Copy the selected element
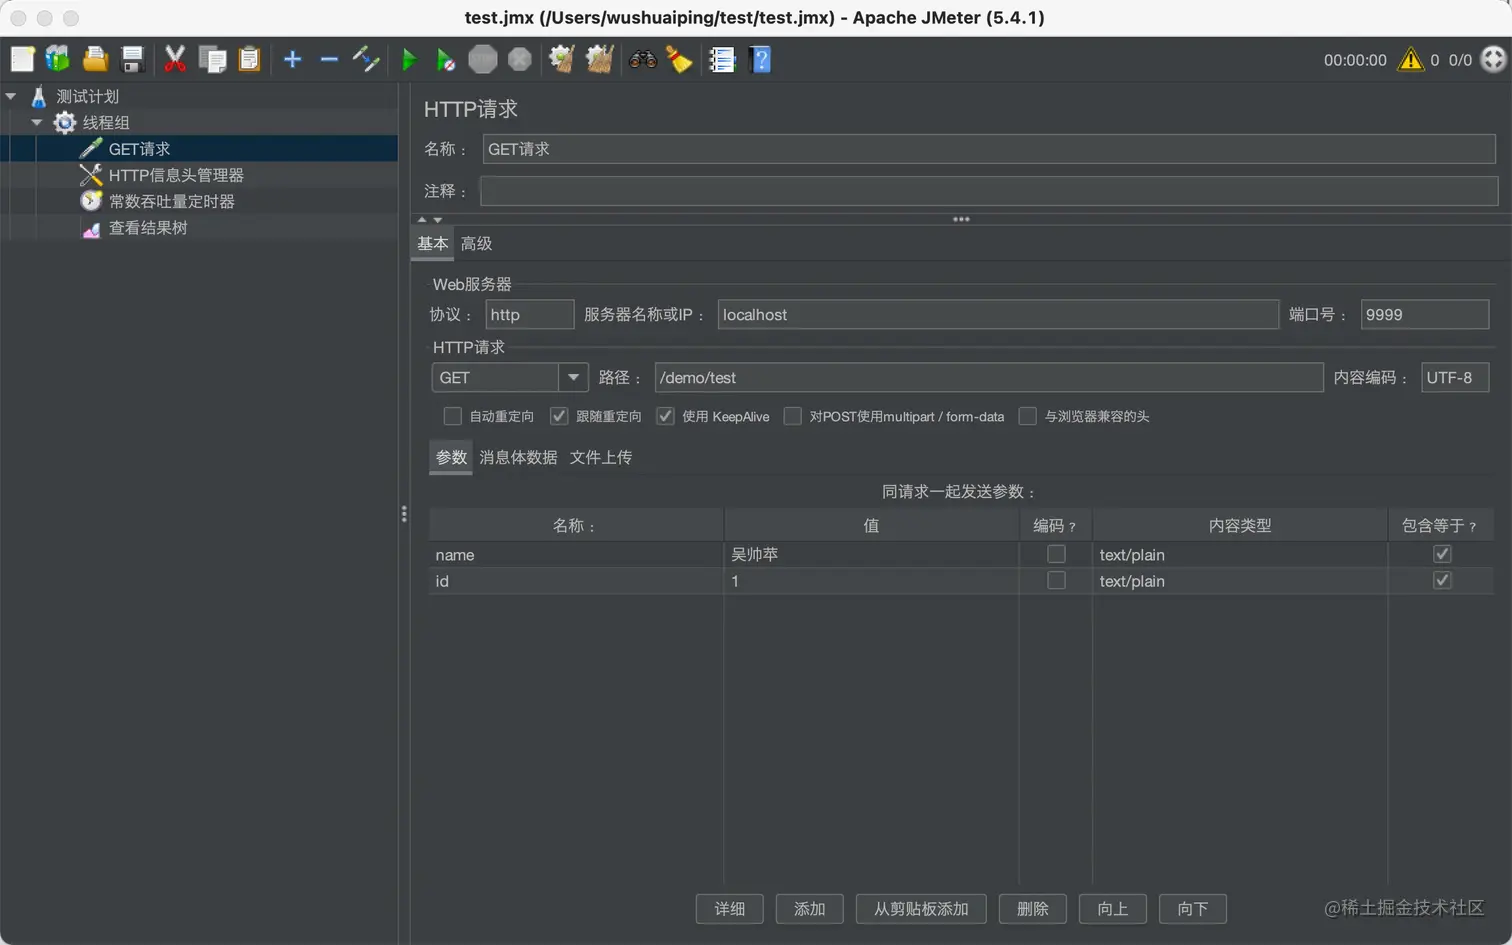Viewport: 1512px width, 945px height. click(212, 60)
